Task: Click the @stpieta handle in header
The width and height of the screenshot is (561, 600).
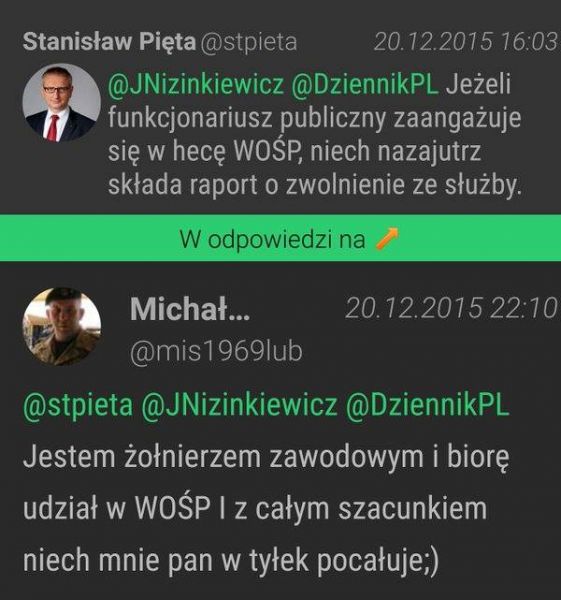Action: point(248,42)
